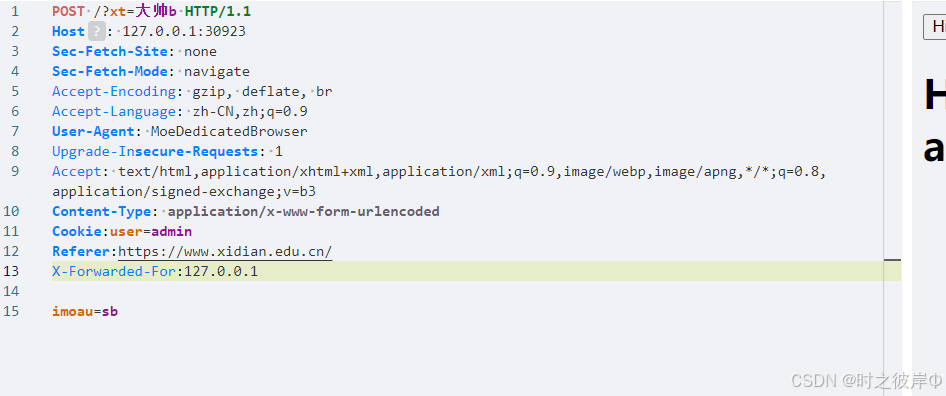946x396 pixels.
Task: Click the question mark icon beside Host
Action: (97, 31)
